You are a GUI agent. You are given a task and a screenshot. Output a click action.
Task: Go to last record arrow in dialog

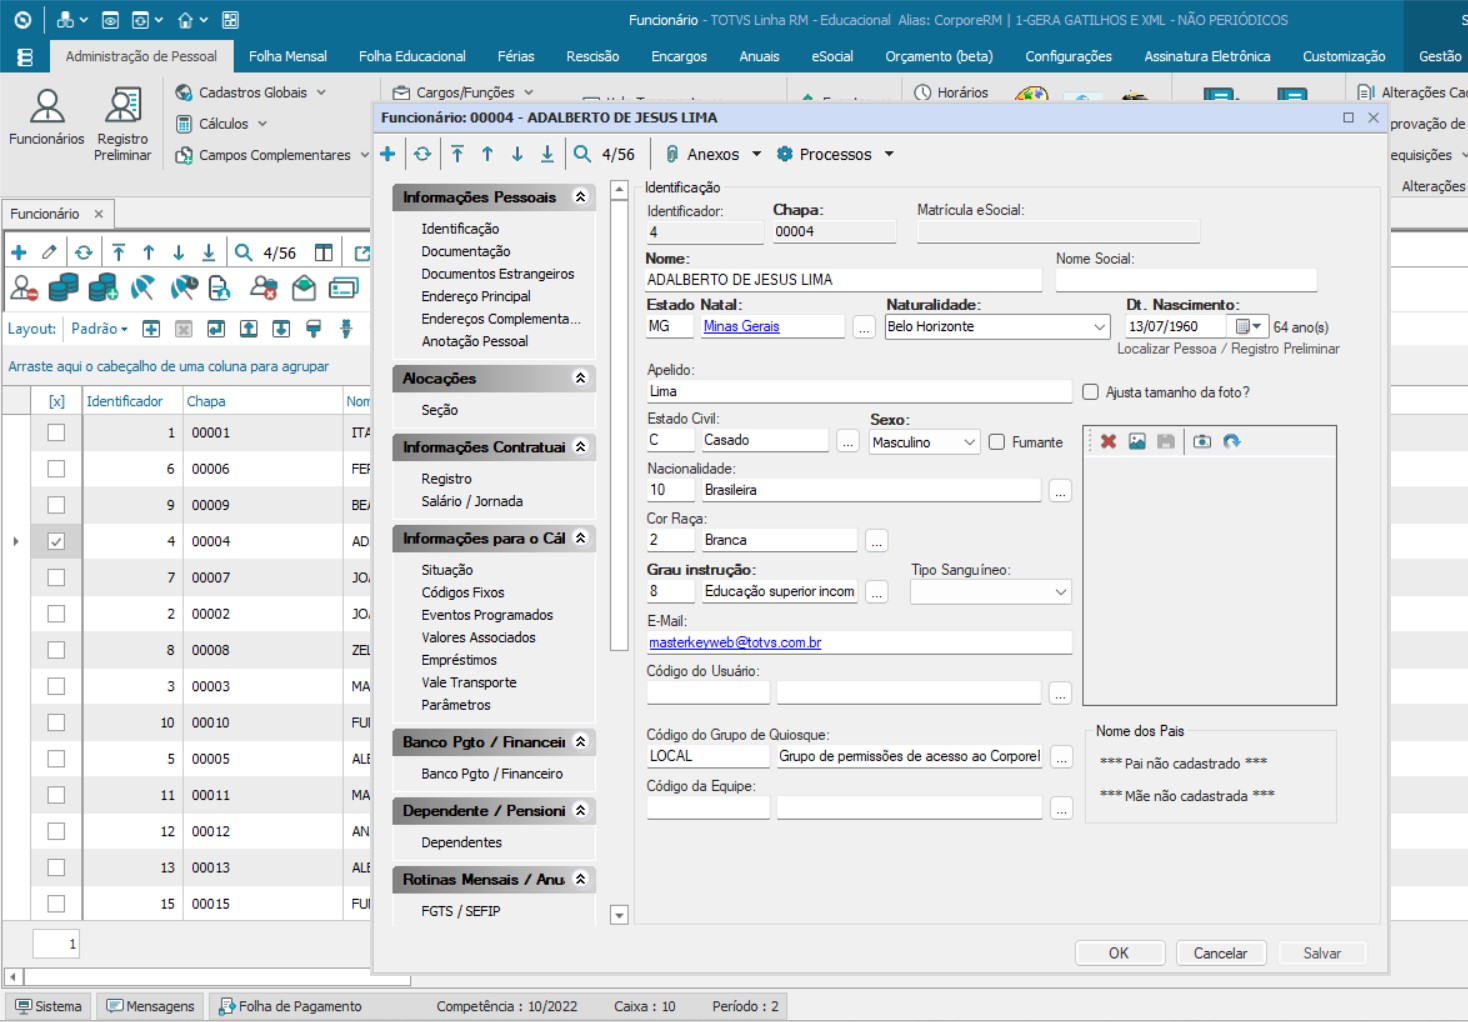click(x=547, y=154)
